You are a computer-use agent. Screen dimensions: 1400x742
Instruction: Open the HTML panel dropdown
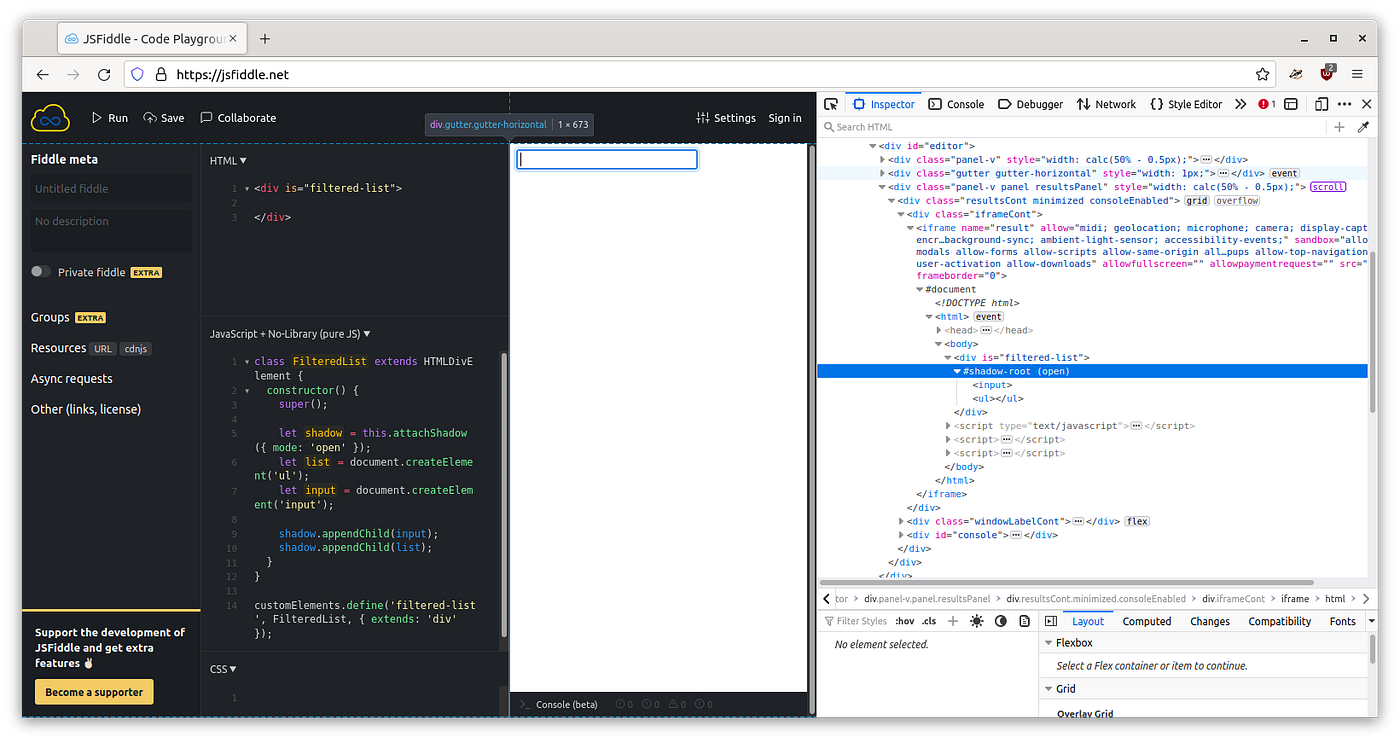point(228,160)
